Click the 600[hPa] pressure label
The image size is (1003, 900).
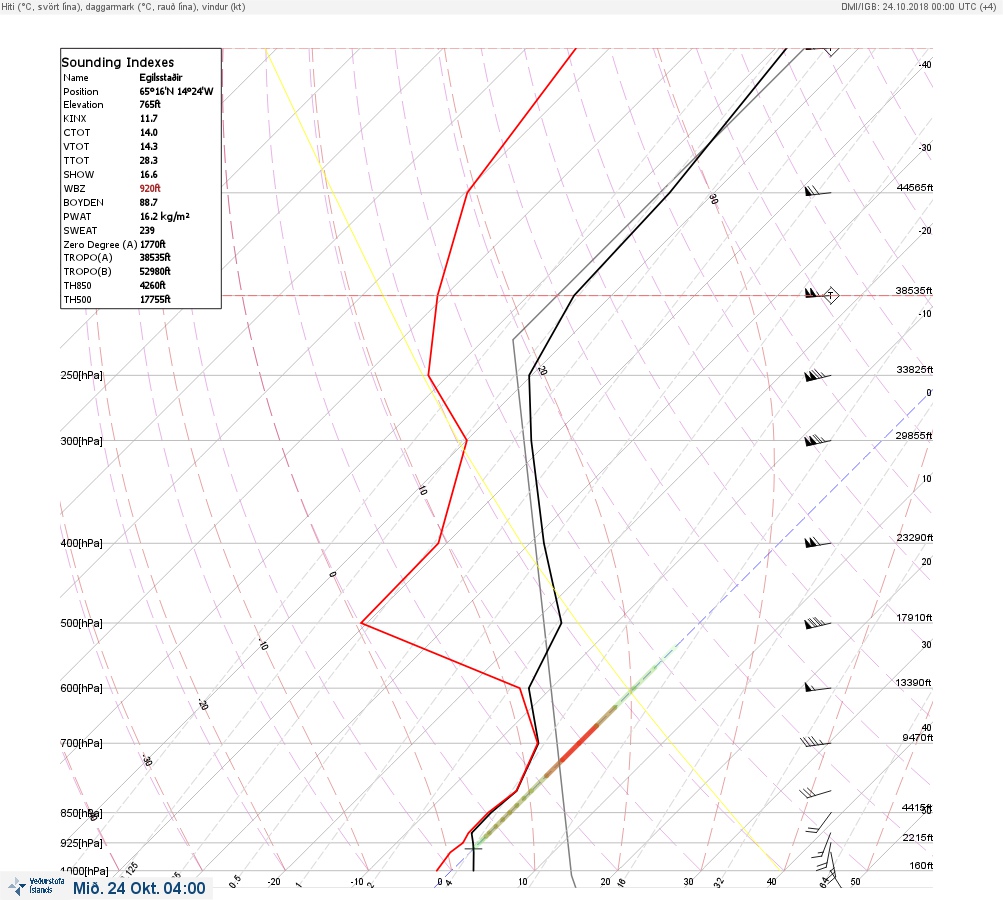tap(81, 688)
